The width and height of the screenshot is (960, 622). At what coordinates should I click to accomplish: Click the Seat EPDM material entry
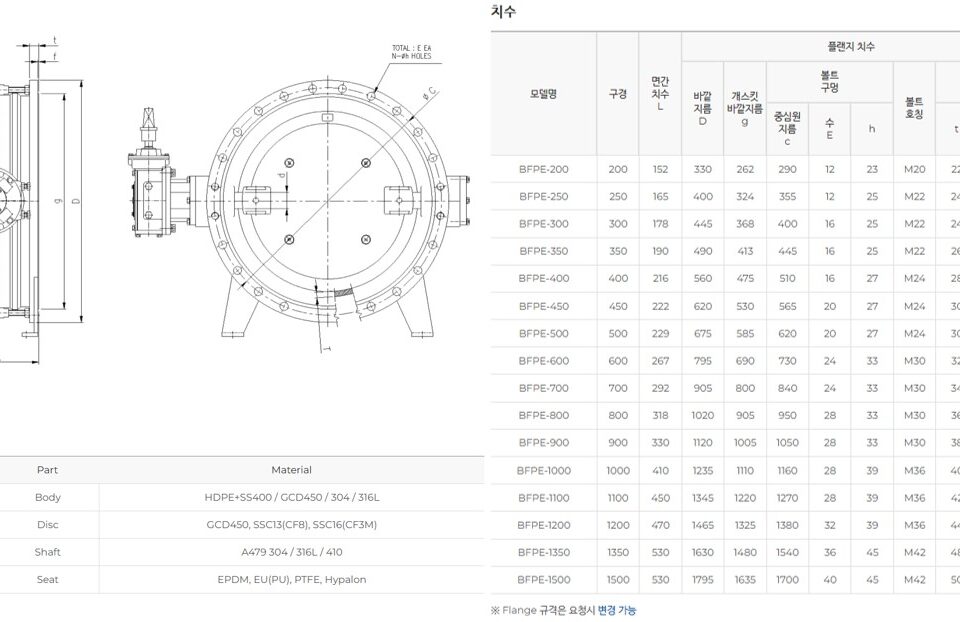tap(291, 580)
